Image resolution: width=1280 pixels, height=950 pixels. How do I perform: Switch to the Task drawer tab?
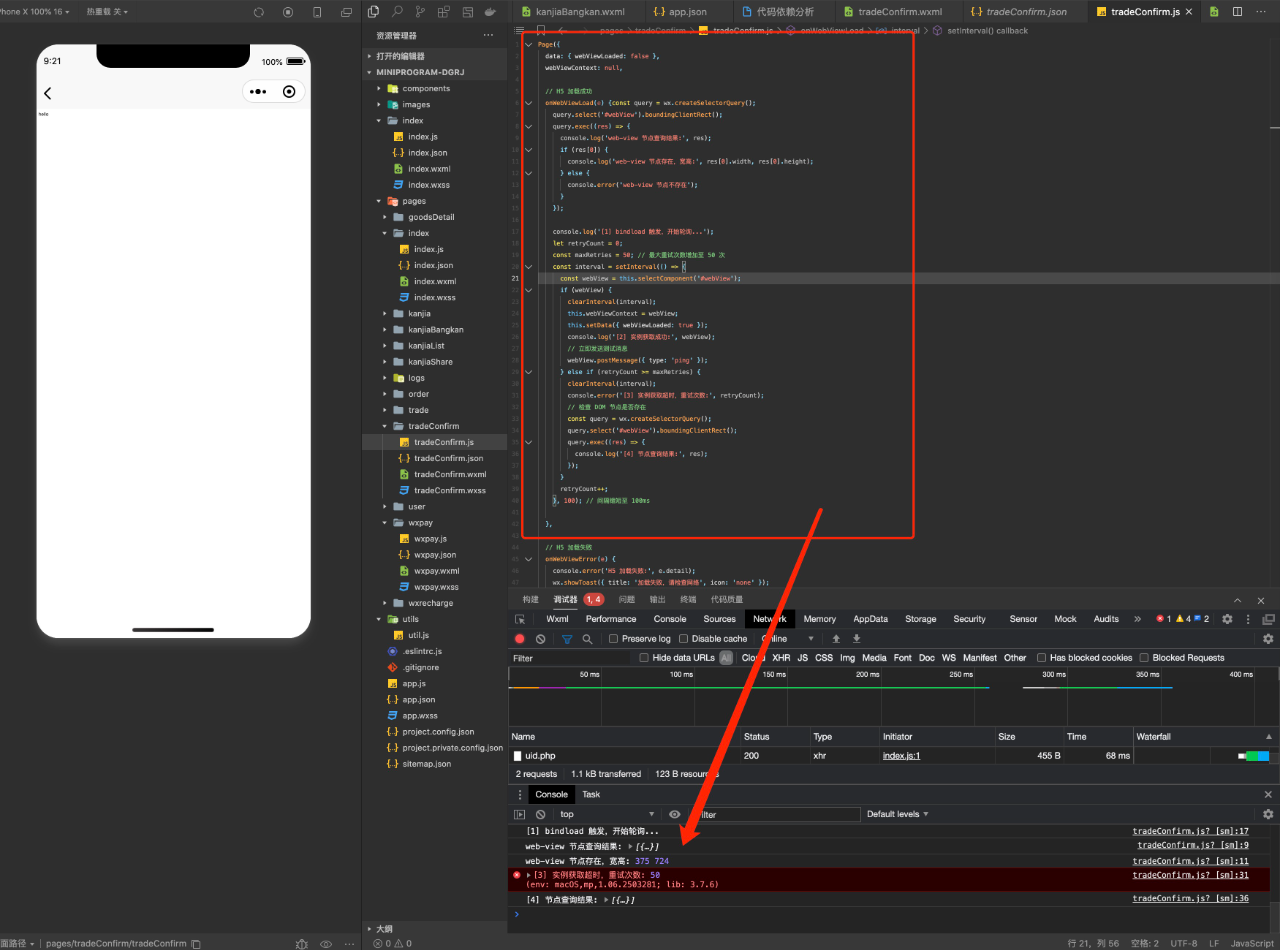click(x=591, y=794)
